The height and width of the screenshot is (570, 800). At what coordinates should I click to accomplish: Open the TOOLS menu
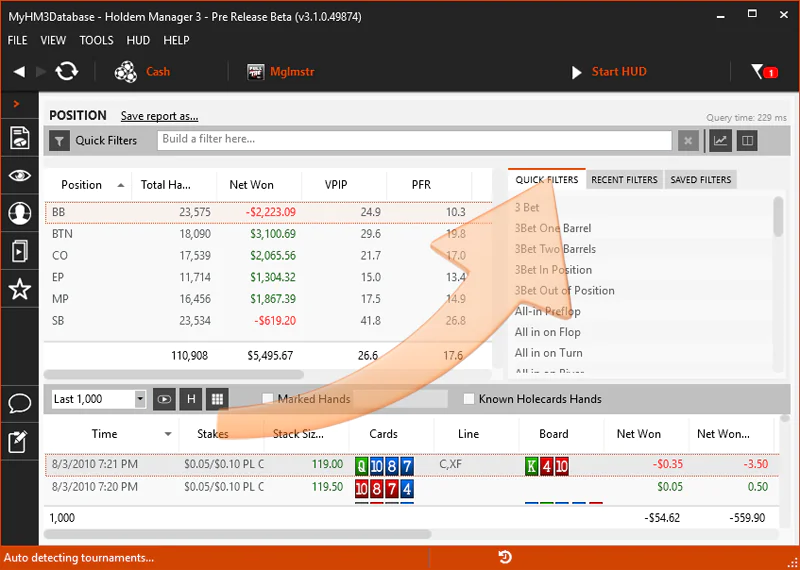point(96,41)
